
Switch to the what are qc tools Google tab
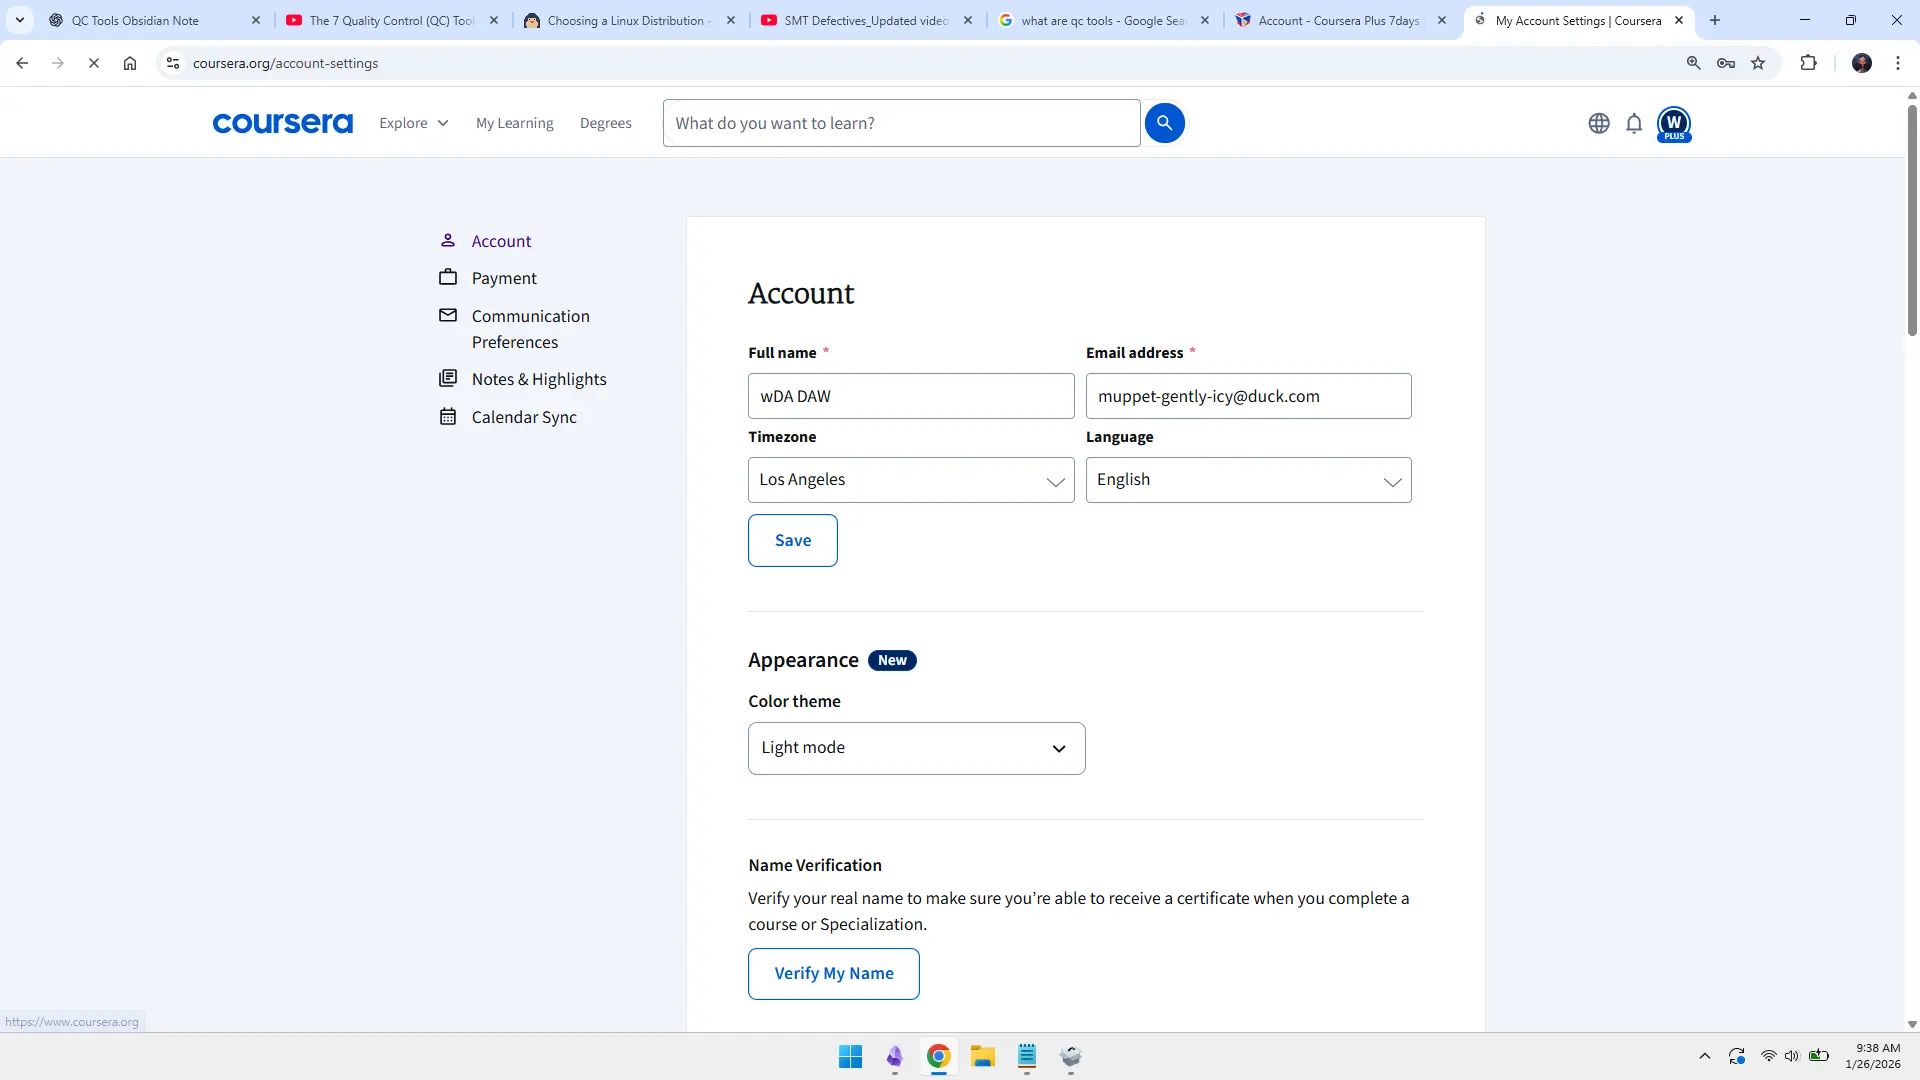pos(1105,20)
